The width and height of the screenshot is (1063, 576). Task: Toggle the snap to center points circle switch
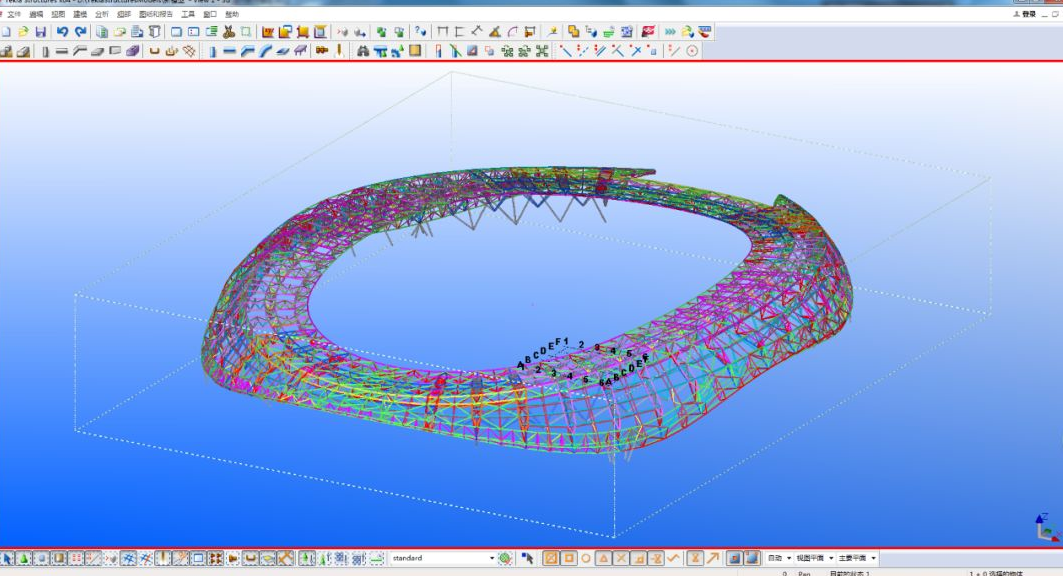click(x=586, y=558)
